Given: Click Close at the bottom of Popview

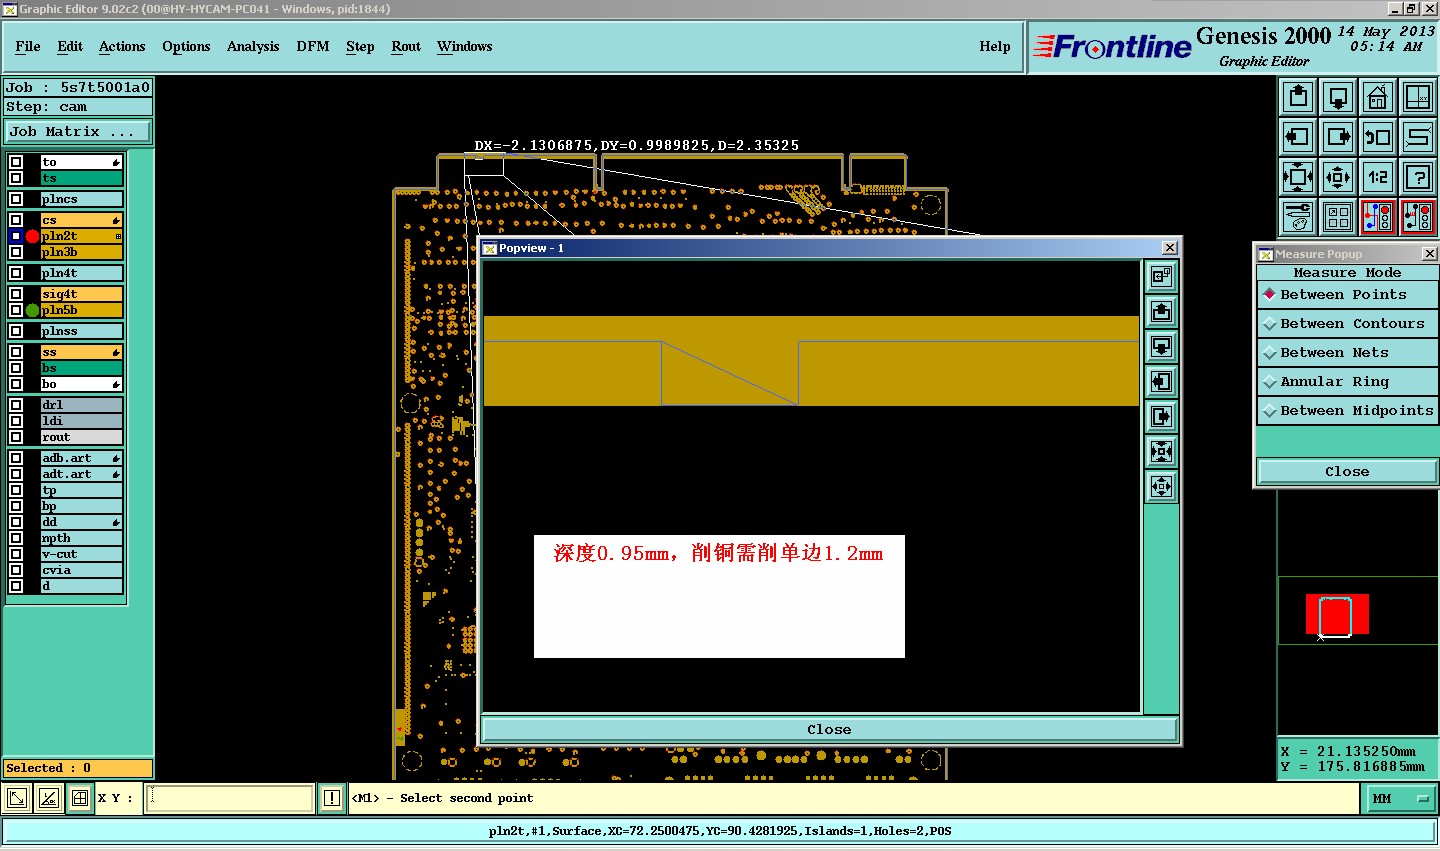Looking at the screenshot, I should [x=829, y=730].
